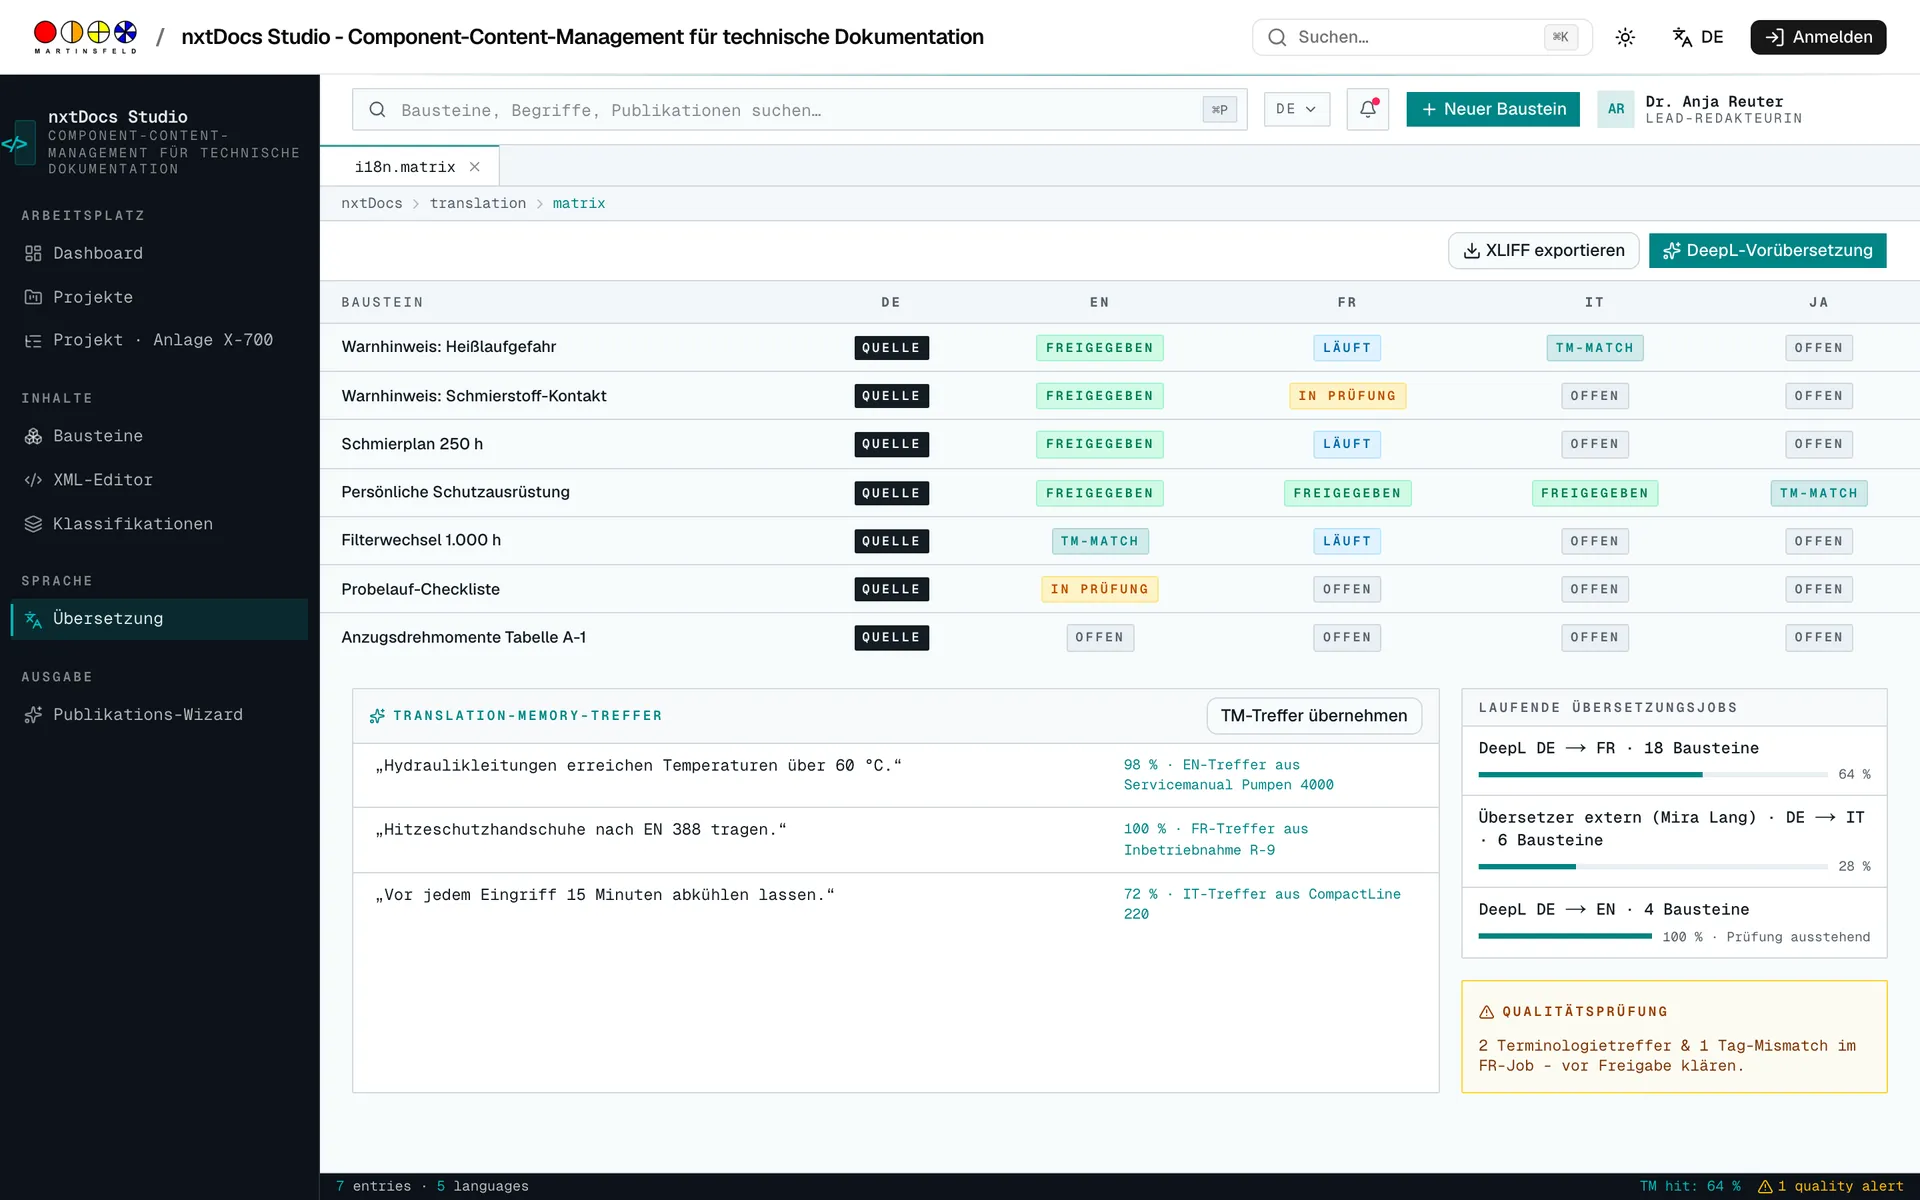Click the XML-Editor code icon
This screenshot has height=1200, width=1920.
pos(33,480)
